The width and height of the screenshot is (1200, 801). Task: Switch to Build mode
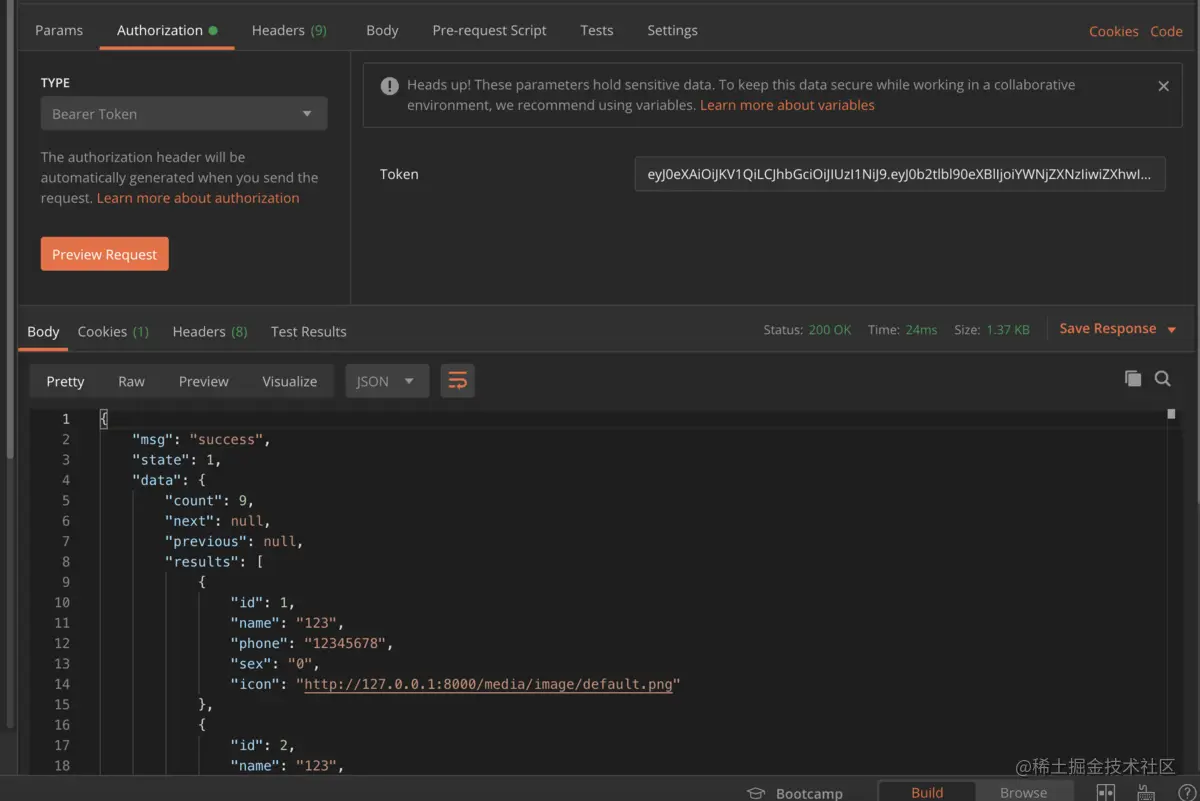[927, 792]
